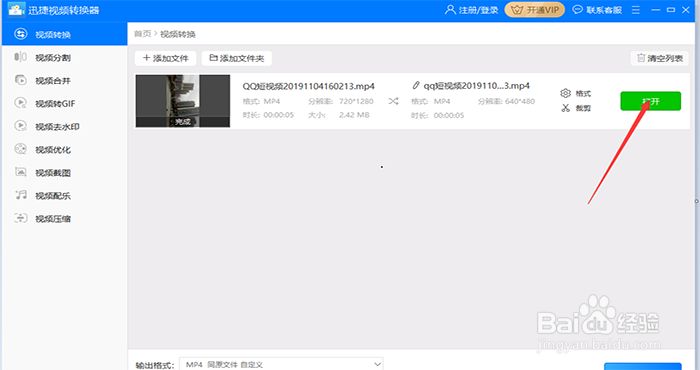
Task: Click 注册/登录 to sign in
Action: click(x=478, y=10)
